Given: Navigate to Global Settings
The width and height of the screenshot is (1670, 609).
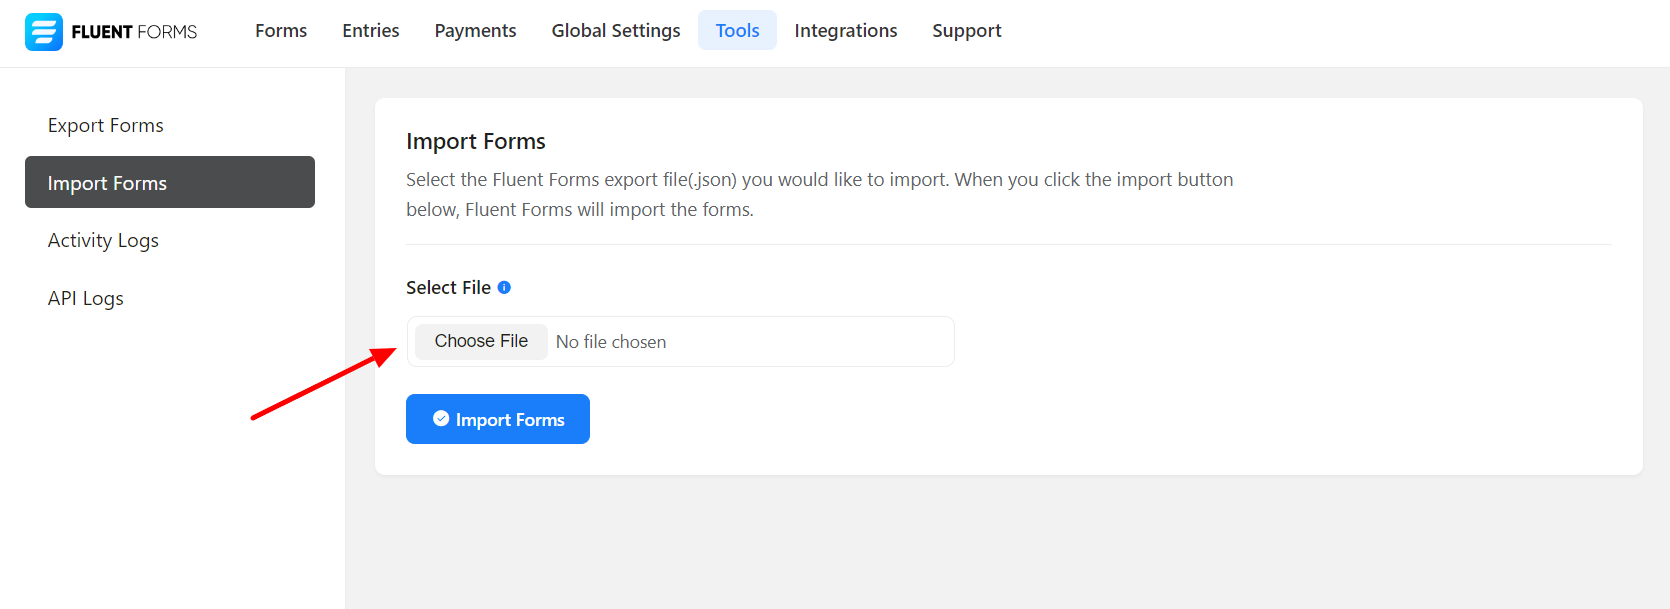Looking at the screenshot, I should [x=615, y=31].
